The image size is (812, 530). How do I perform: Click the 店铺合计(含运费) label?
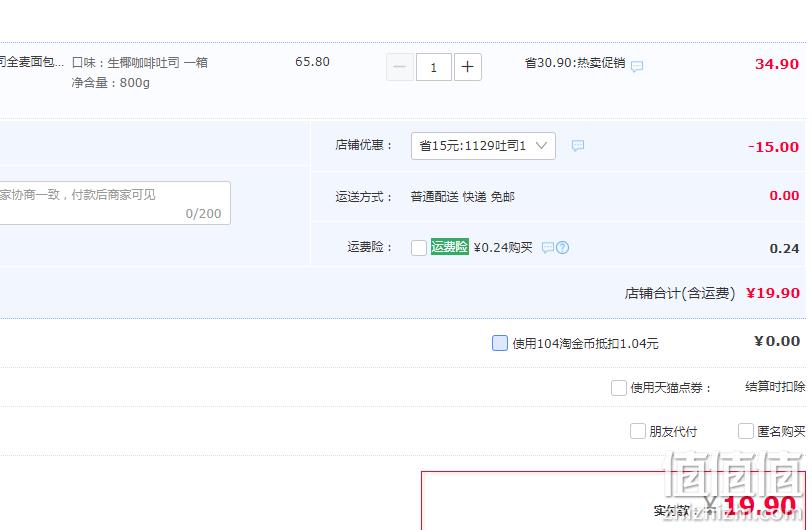[x=680, y=293]
